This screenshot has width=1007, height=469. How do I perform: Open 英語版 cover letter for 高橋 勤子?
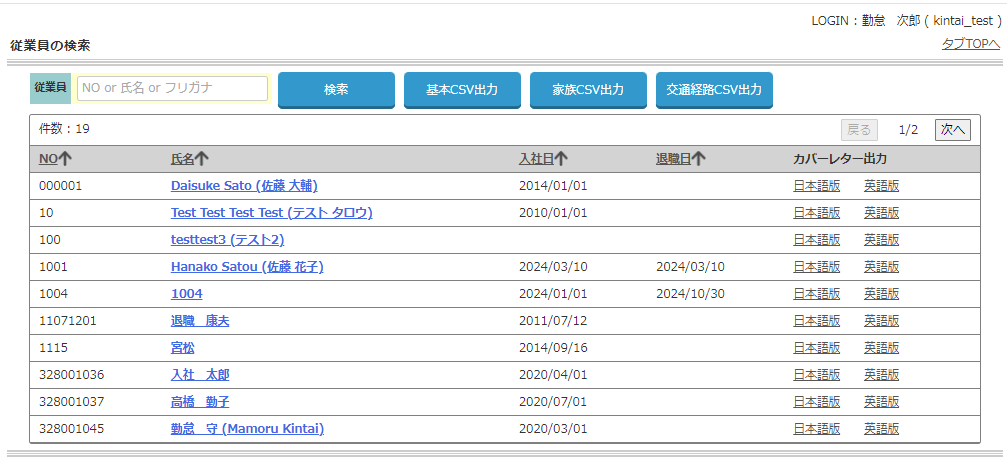(881, 402)
